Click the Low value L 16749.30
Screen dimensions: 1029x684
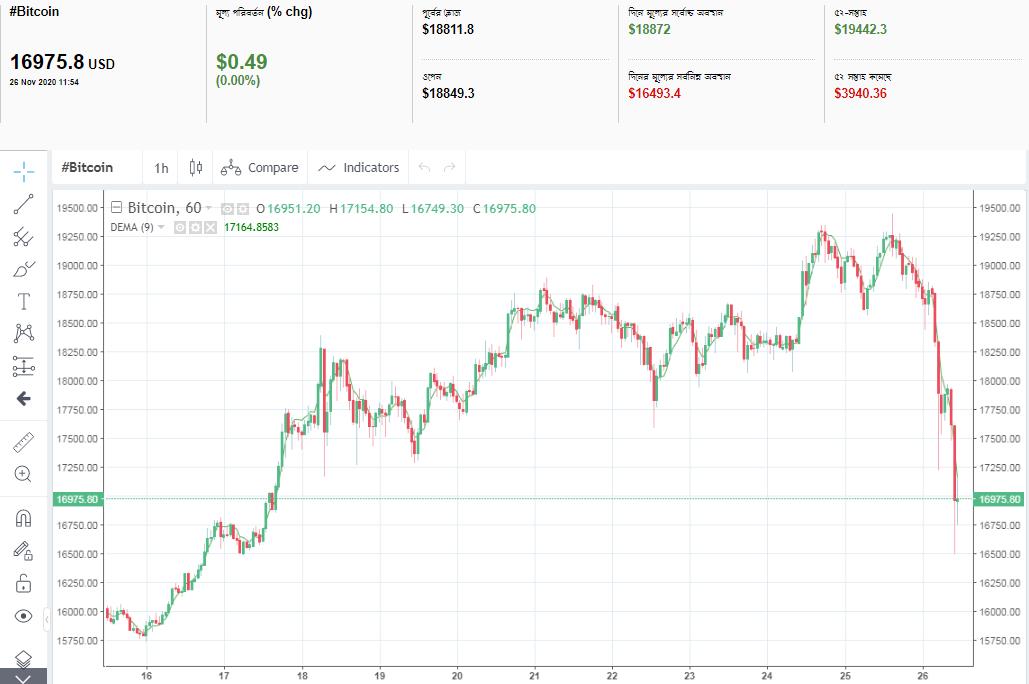(x=432, y=209)
